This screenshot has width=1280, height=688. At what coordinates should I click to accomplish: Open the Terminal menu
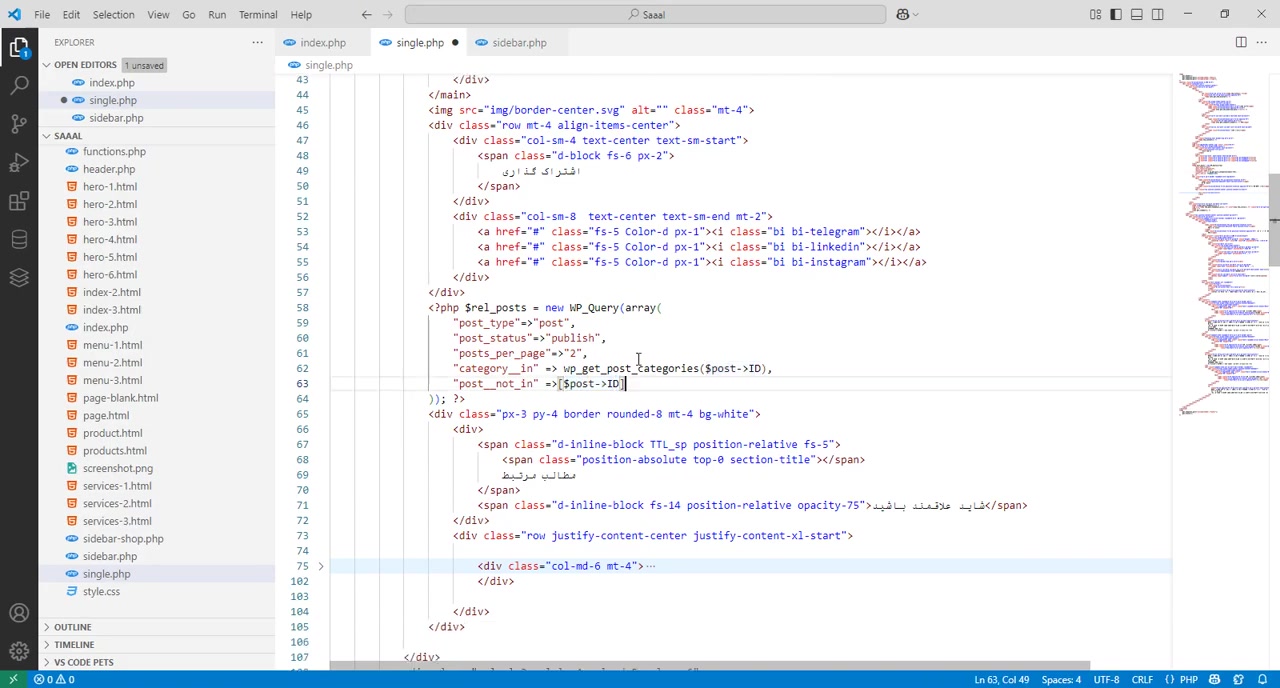pos(258,14)
